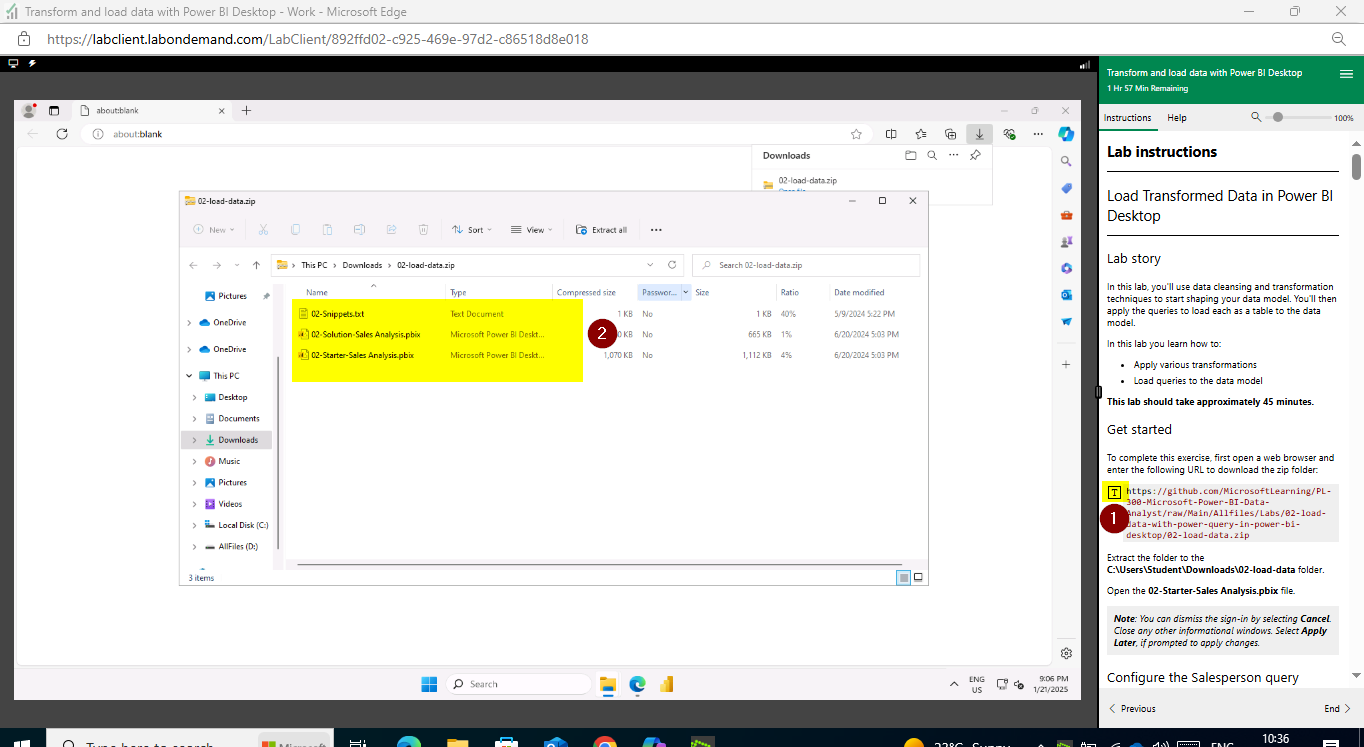Click the GitHub zip URL in instructions

point(1229,513)
